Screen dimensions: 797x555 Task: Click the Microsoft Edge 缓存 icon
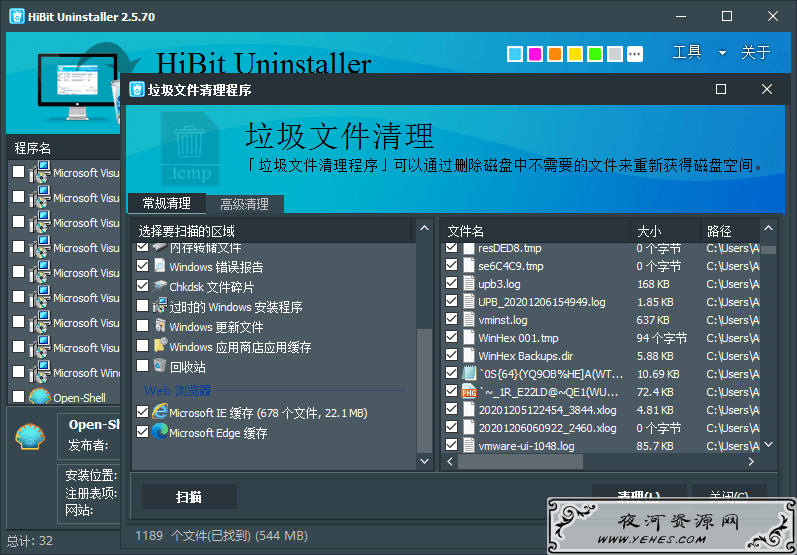coord(160,431)
